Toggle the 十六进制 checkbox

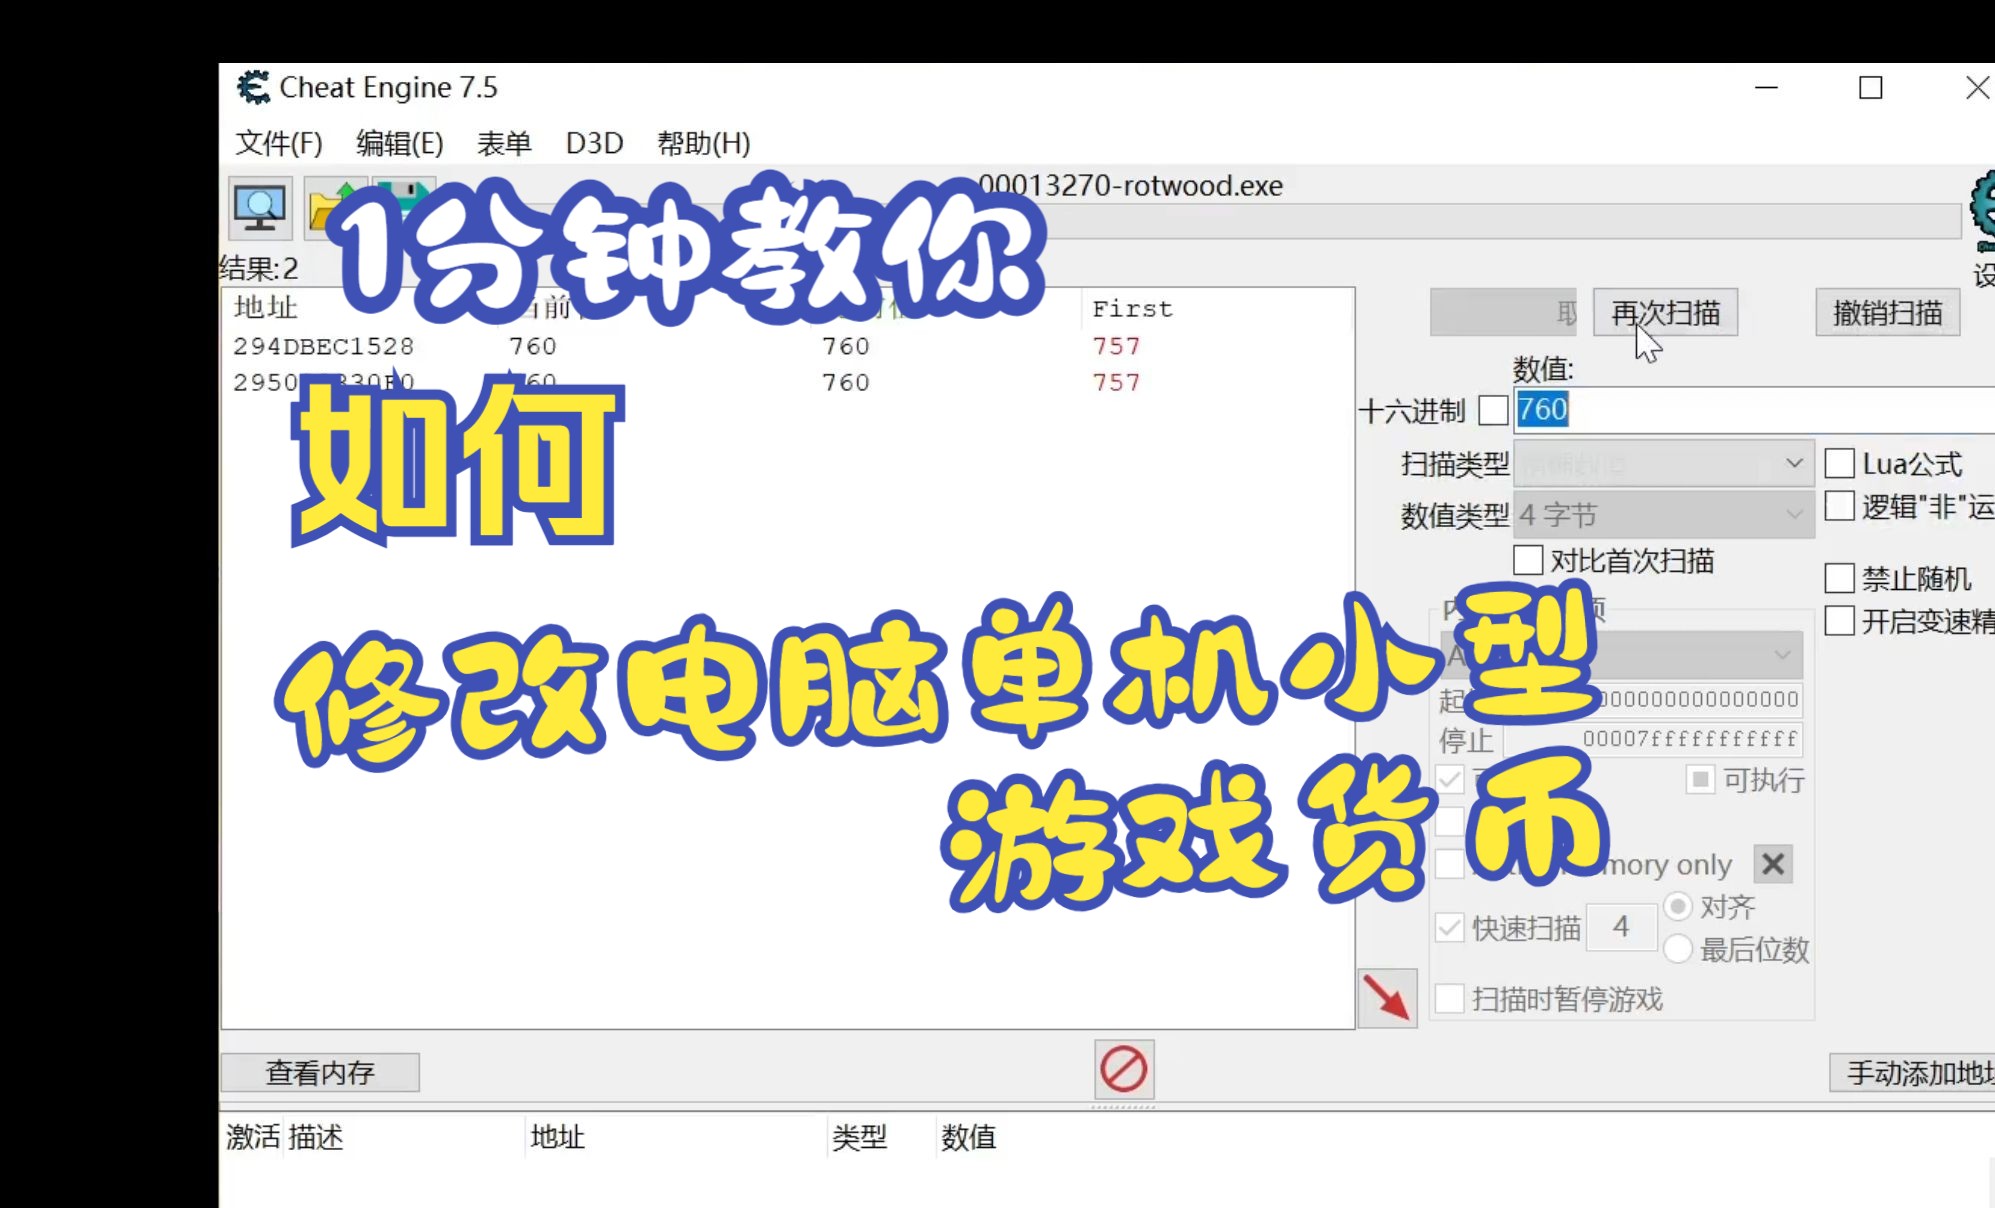coord(1493,410)
